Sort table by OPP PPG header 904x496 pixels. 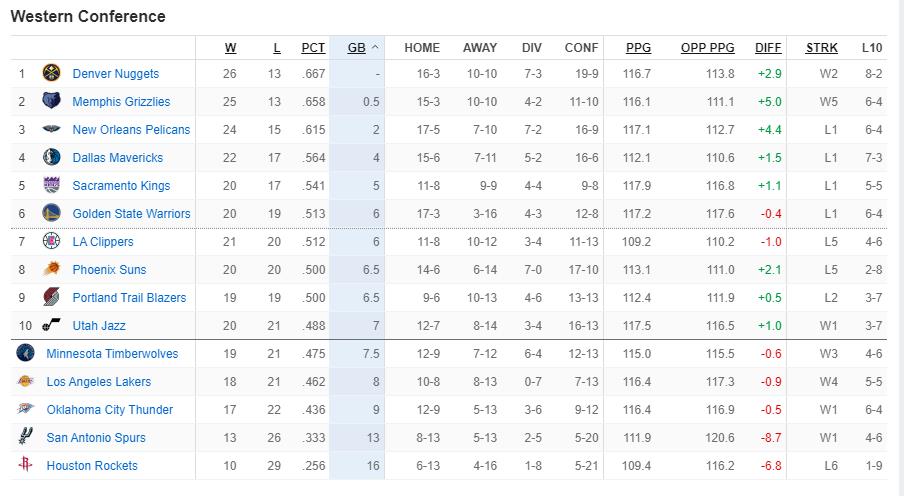(x=707, y=47)
